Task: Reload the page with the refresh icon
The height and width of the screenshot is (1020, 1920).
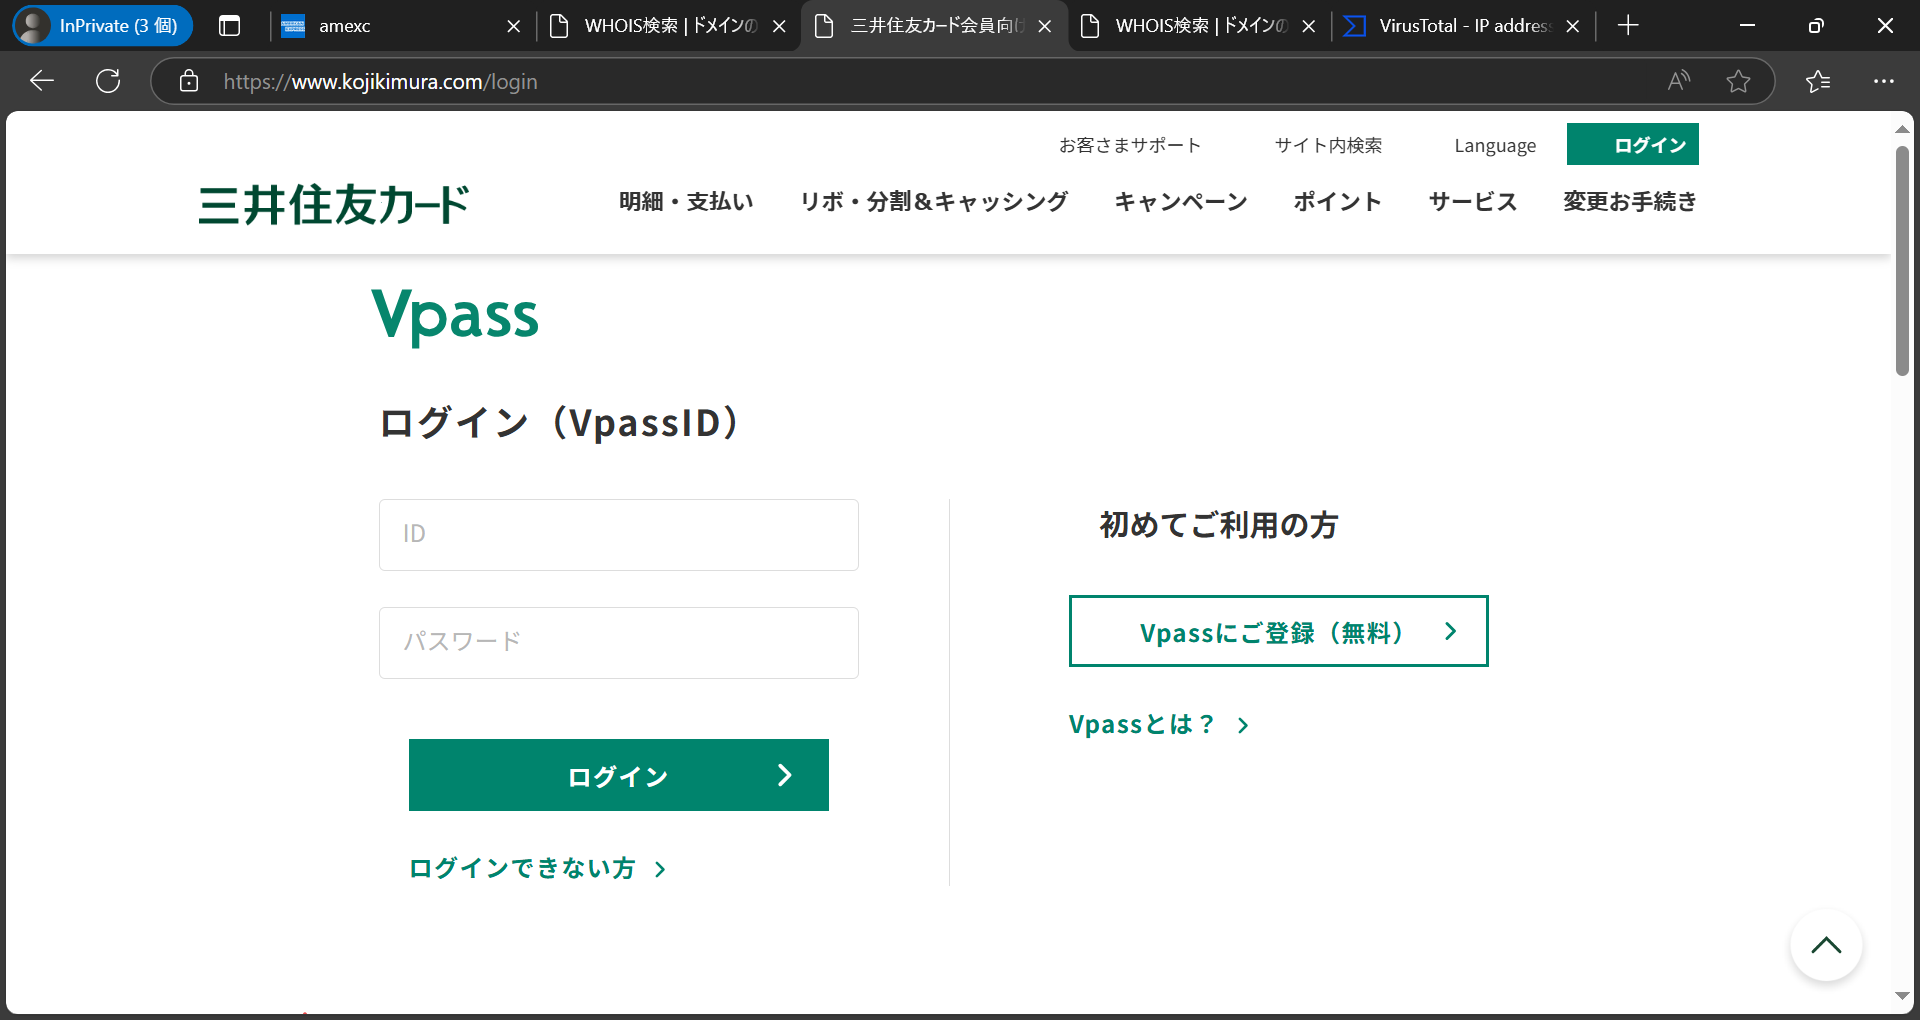Action: [108, 81]
